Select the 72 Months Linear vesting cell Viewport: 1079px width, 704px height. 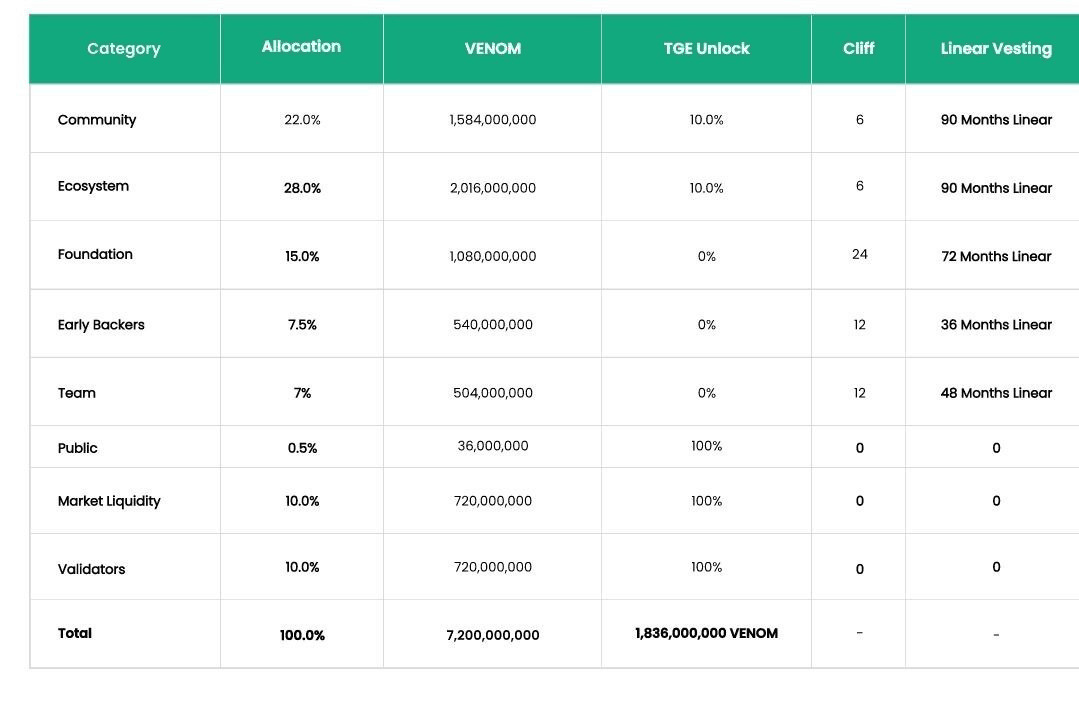pos(995,257)
